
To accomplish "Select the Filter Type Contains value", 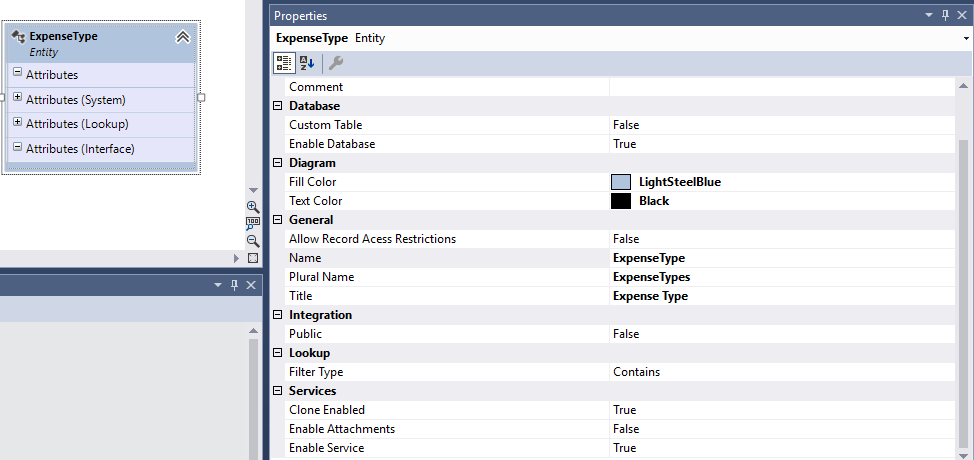I will 782,372.
